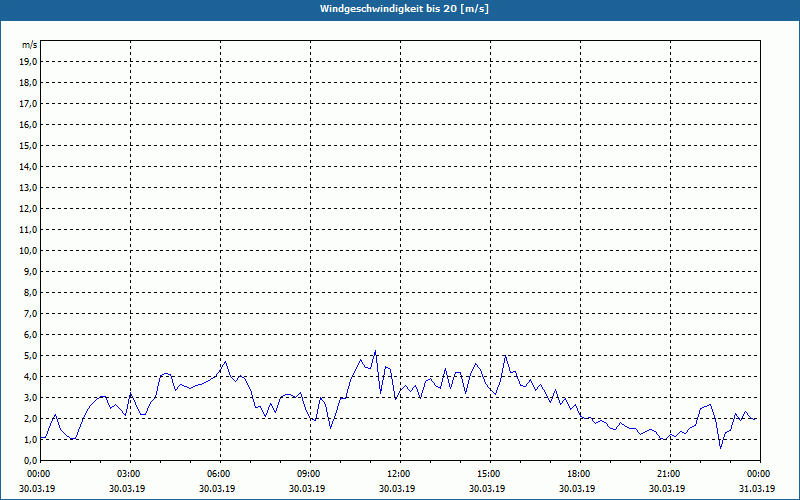
Task: Select the 15,0 y-axis label
Action: (x=28, y=145)
